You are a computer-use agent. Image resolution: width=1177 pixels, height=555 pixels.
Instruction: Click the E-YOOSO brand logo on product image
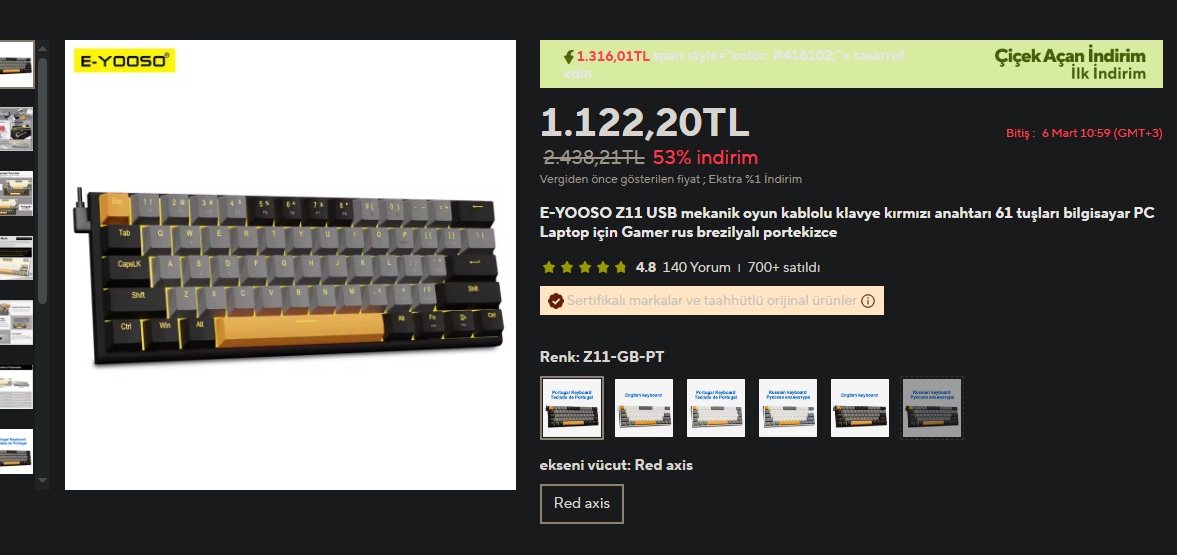(124, 61)
